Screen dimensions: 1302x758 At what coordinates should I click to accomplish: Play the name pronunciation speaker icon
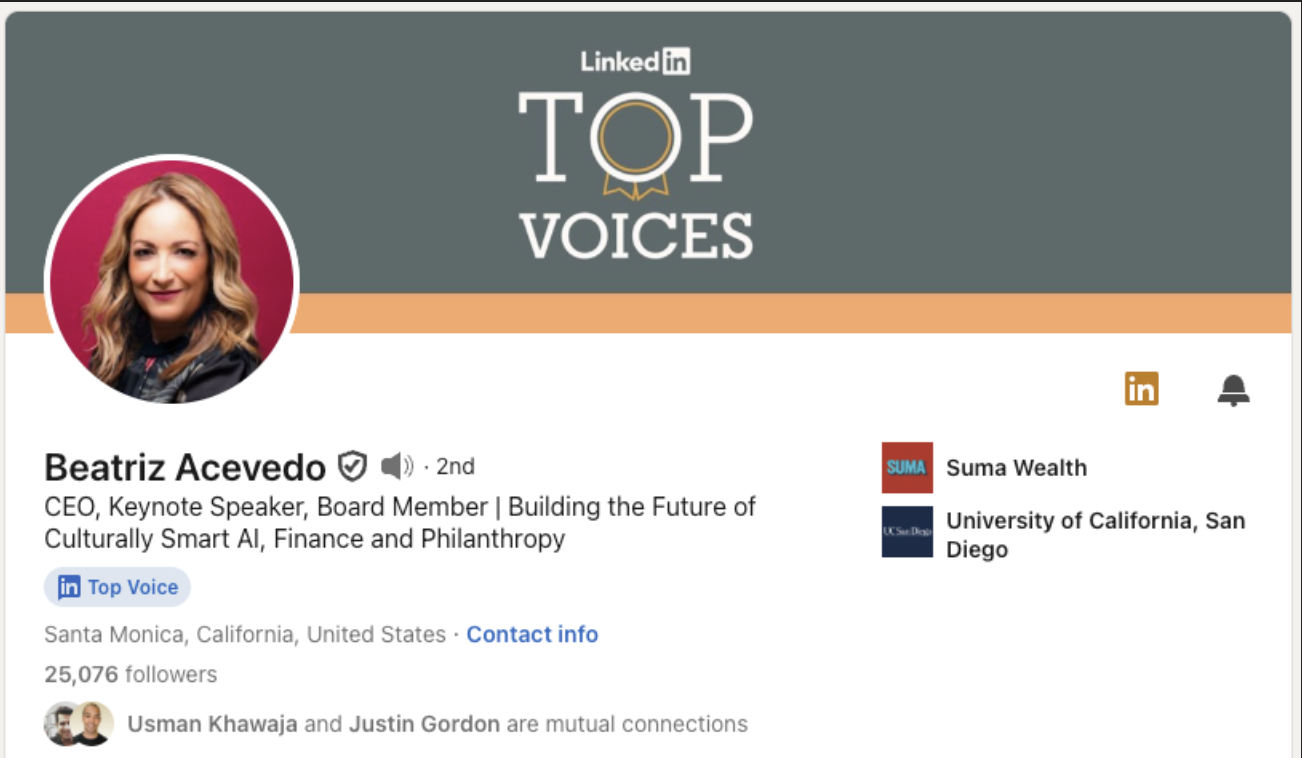coord(396,466)
